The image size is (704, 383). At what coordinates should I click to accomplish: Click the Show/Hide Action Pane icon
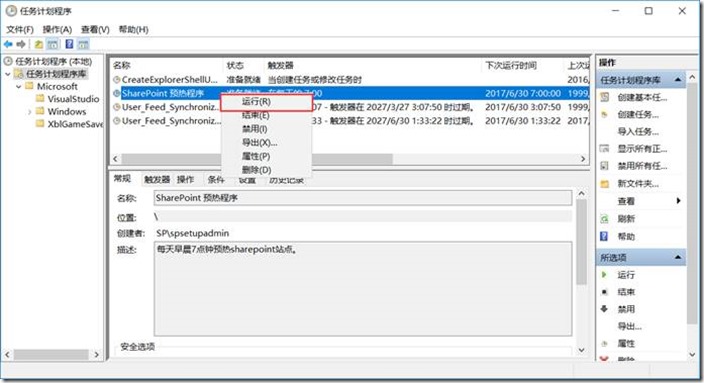tap(83, 44)
